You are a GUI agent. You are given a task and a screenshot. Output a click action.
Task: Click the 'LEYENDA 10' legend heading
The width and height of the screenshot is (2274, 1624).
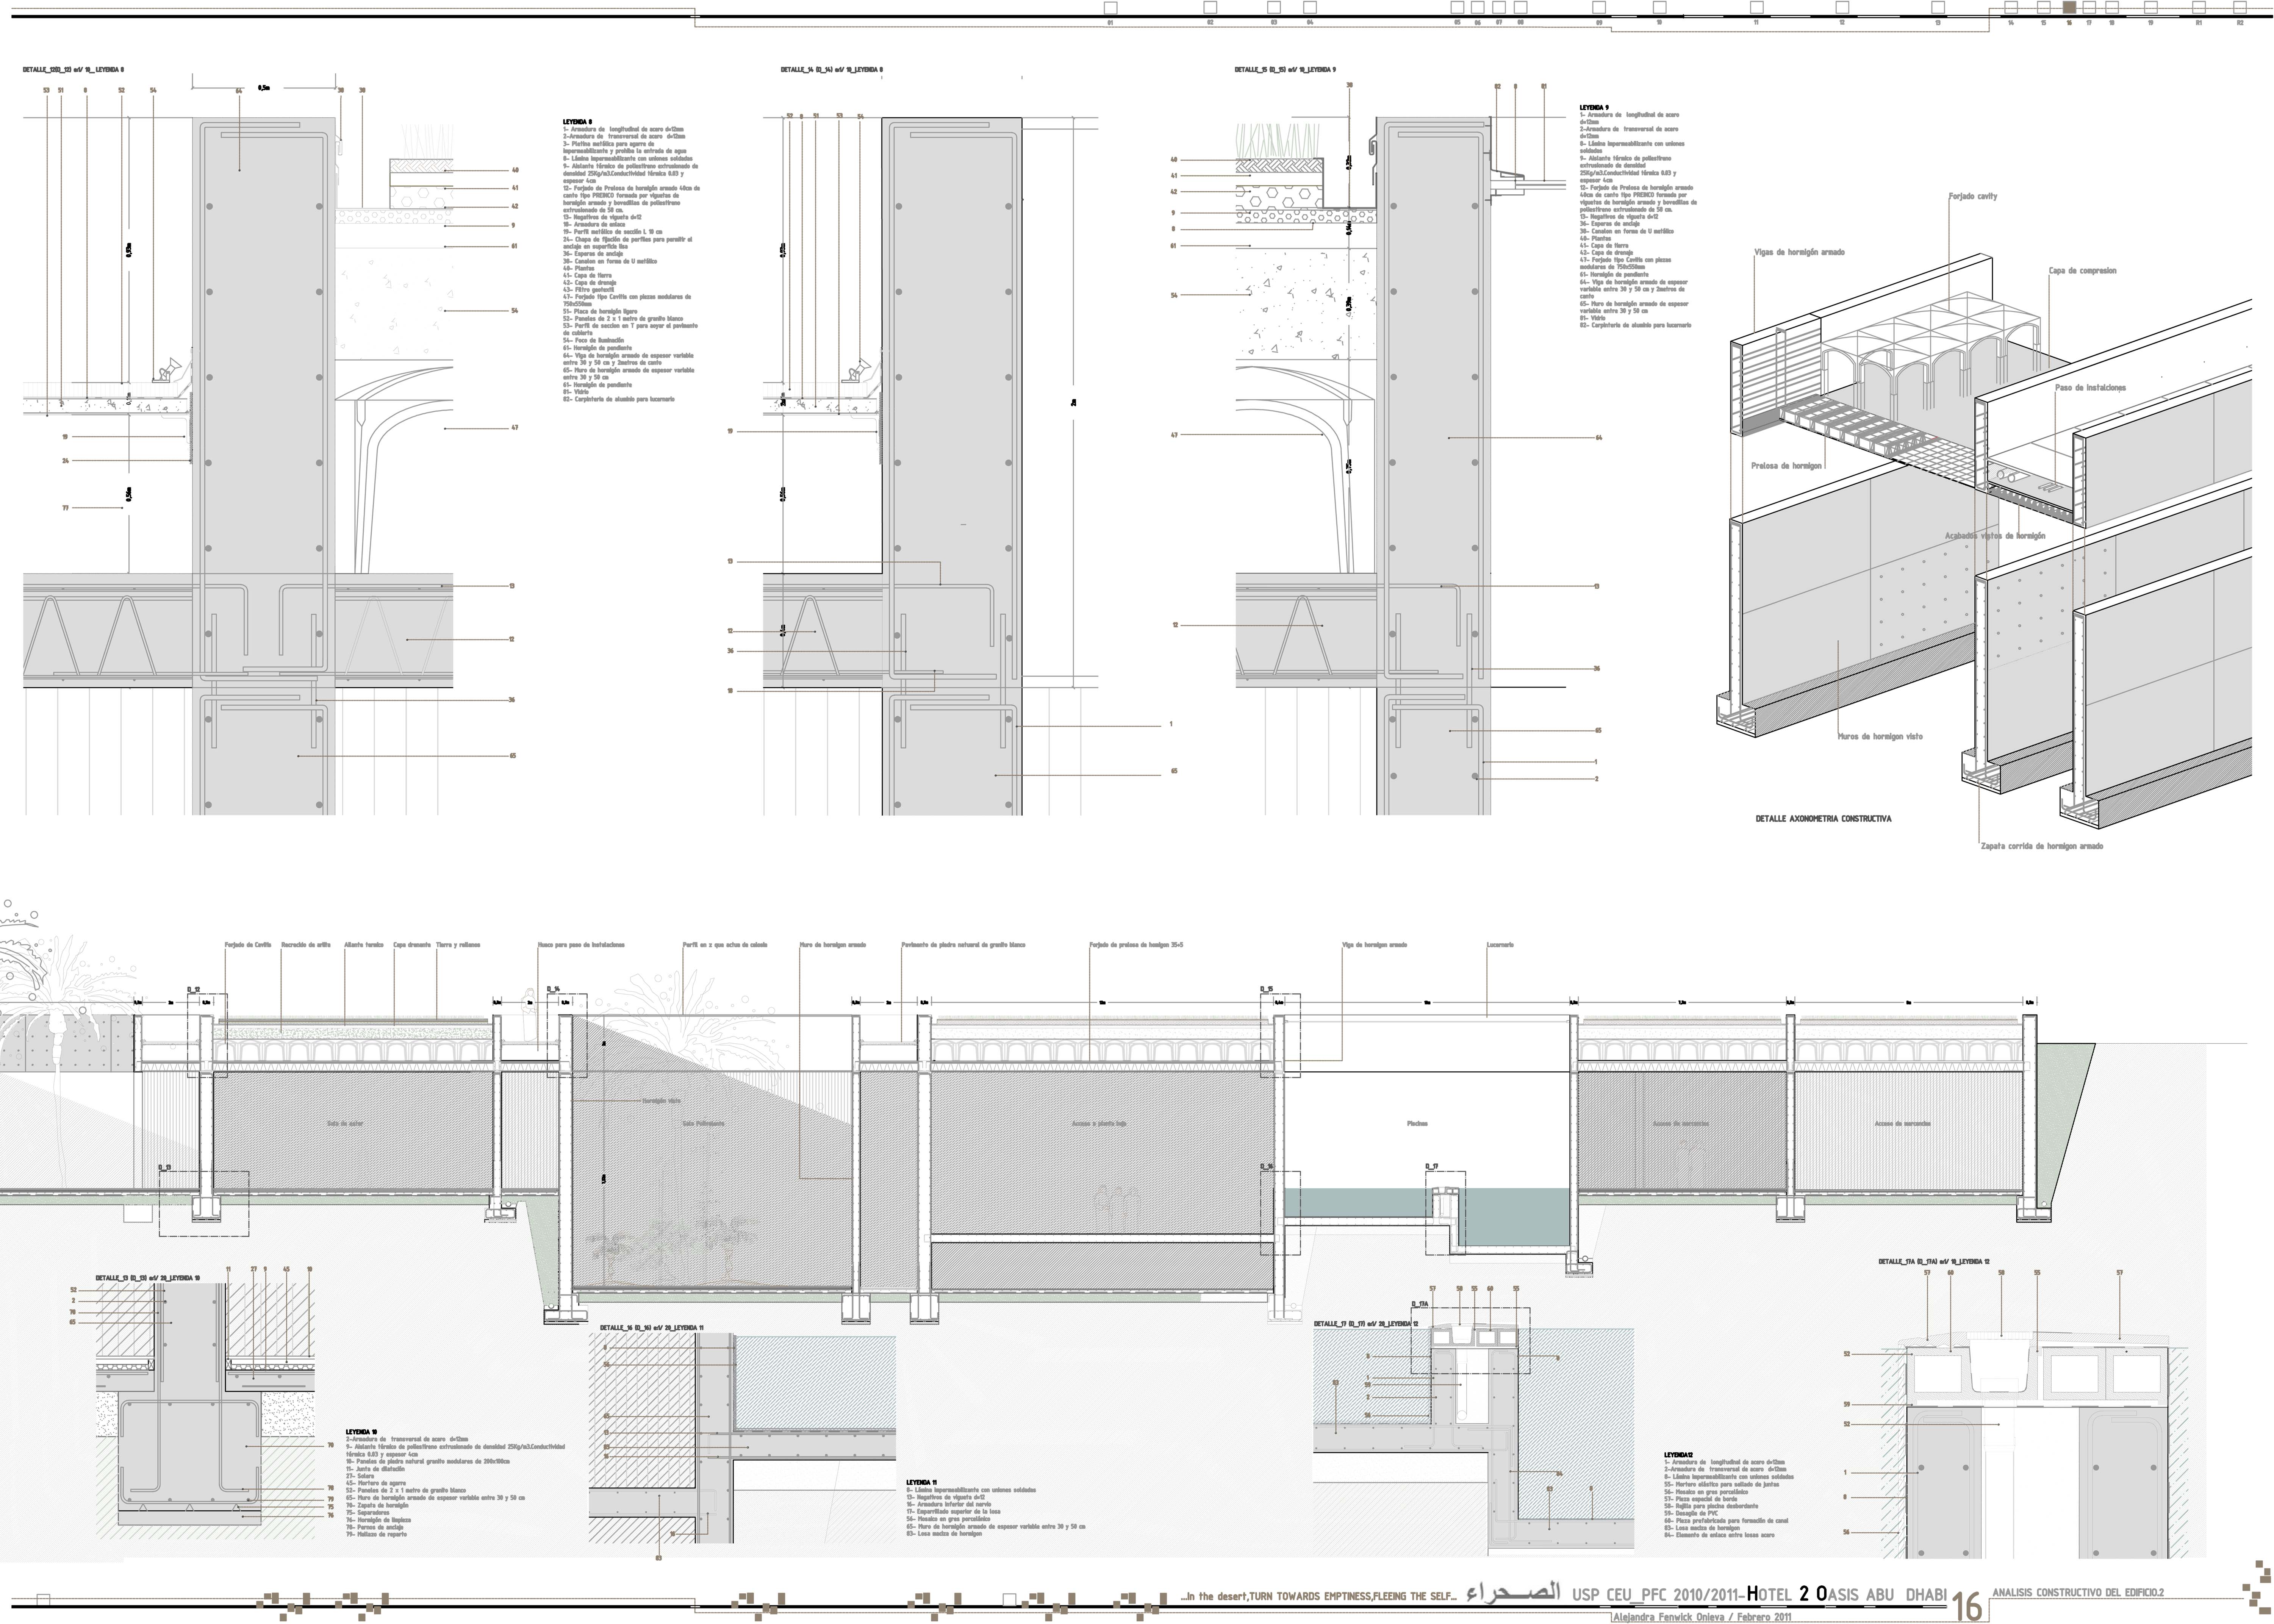(x=362, y=1432)
